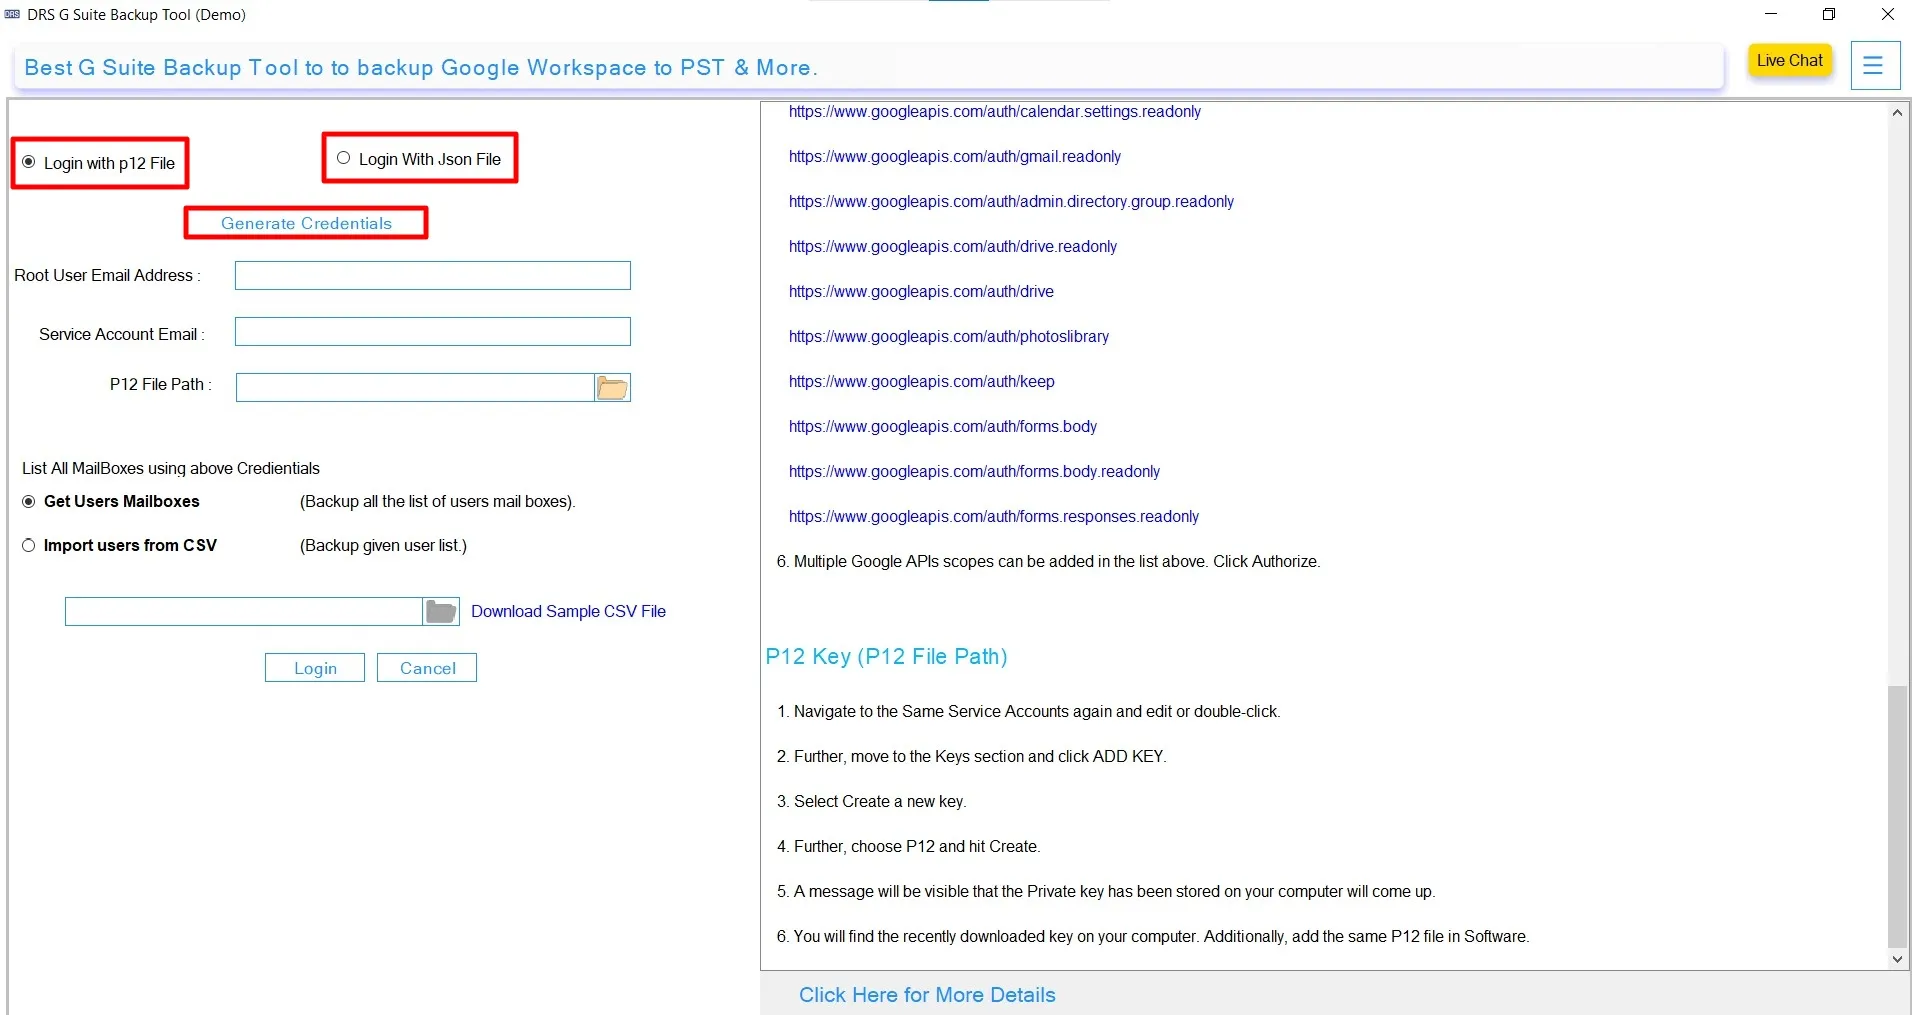Restore down the application window
The width and height of the screenshot is (1912, 1015).
[1829, 14]
